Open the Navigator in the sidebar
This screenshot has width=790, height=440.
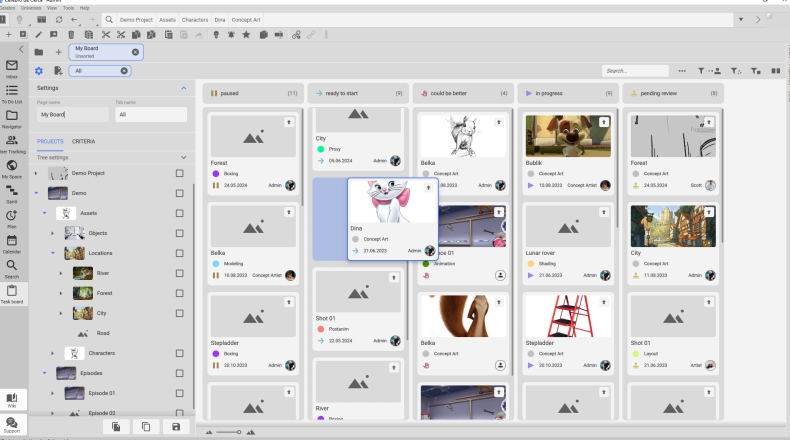[x=12, y=118]
